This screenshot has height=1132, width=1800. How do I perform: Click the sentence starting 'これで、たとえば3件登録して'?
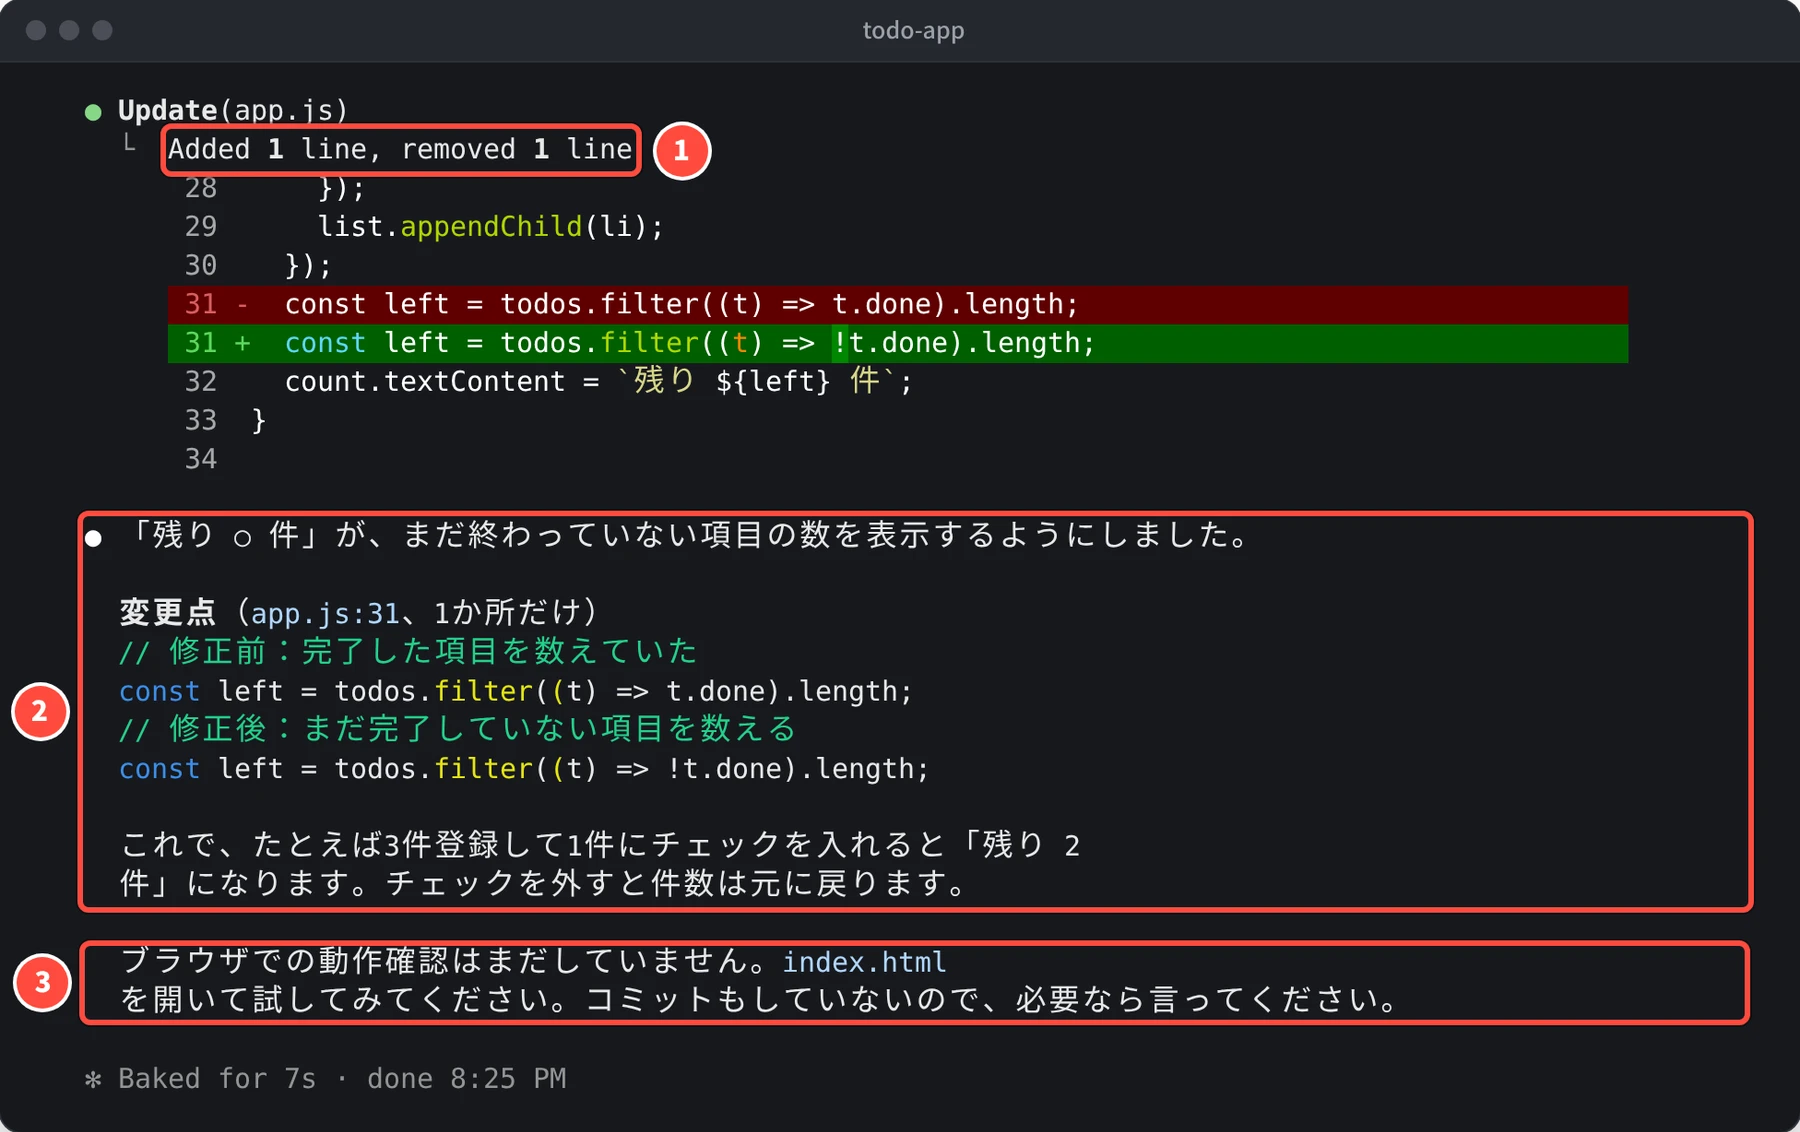(x=600, y=864)
